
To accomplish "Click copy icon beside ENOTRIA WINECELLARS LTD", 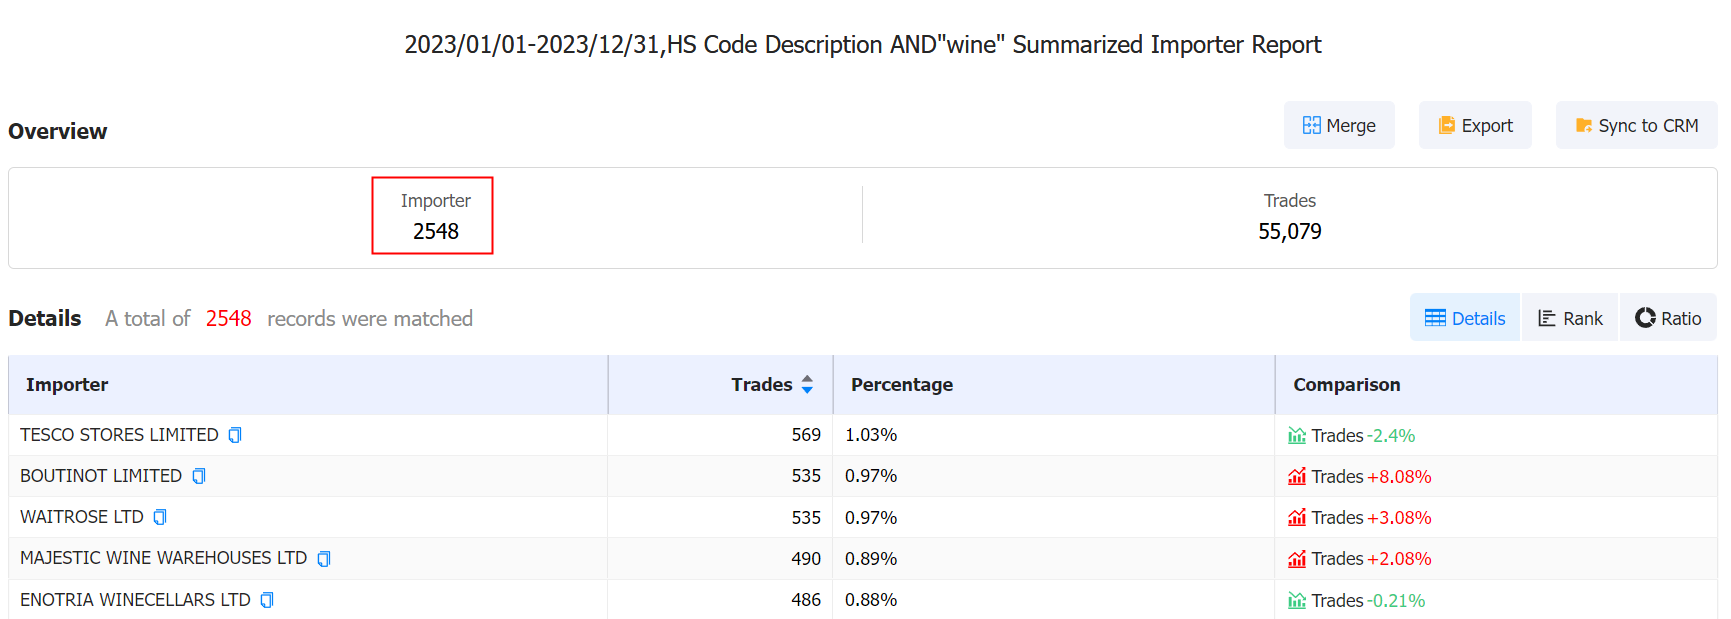I will [x=267, y=600].
